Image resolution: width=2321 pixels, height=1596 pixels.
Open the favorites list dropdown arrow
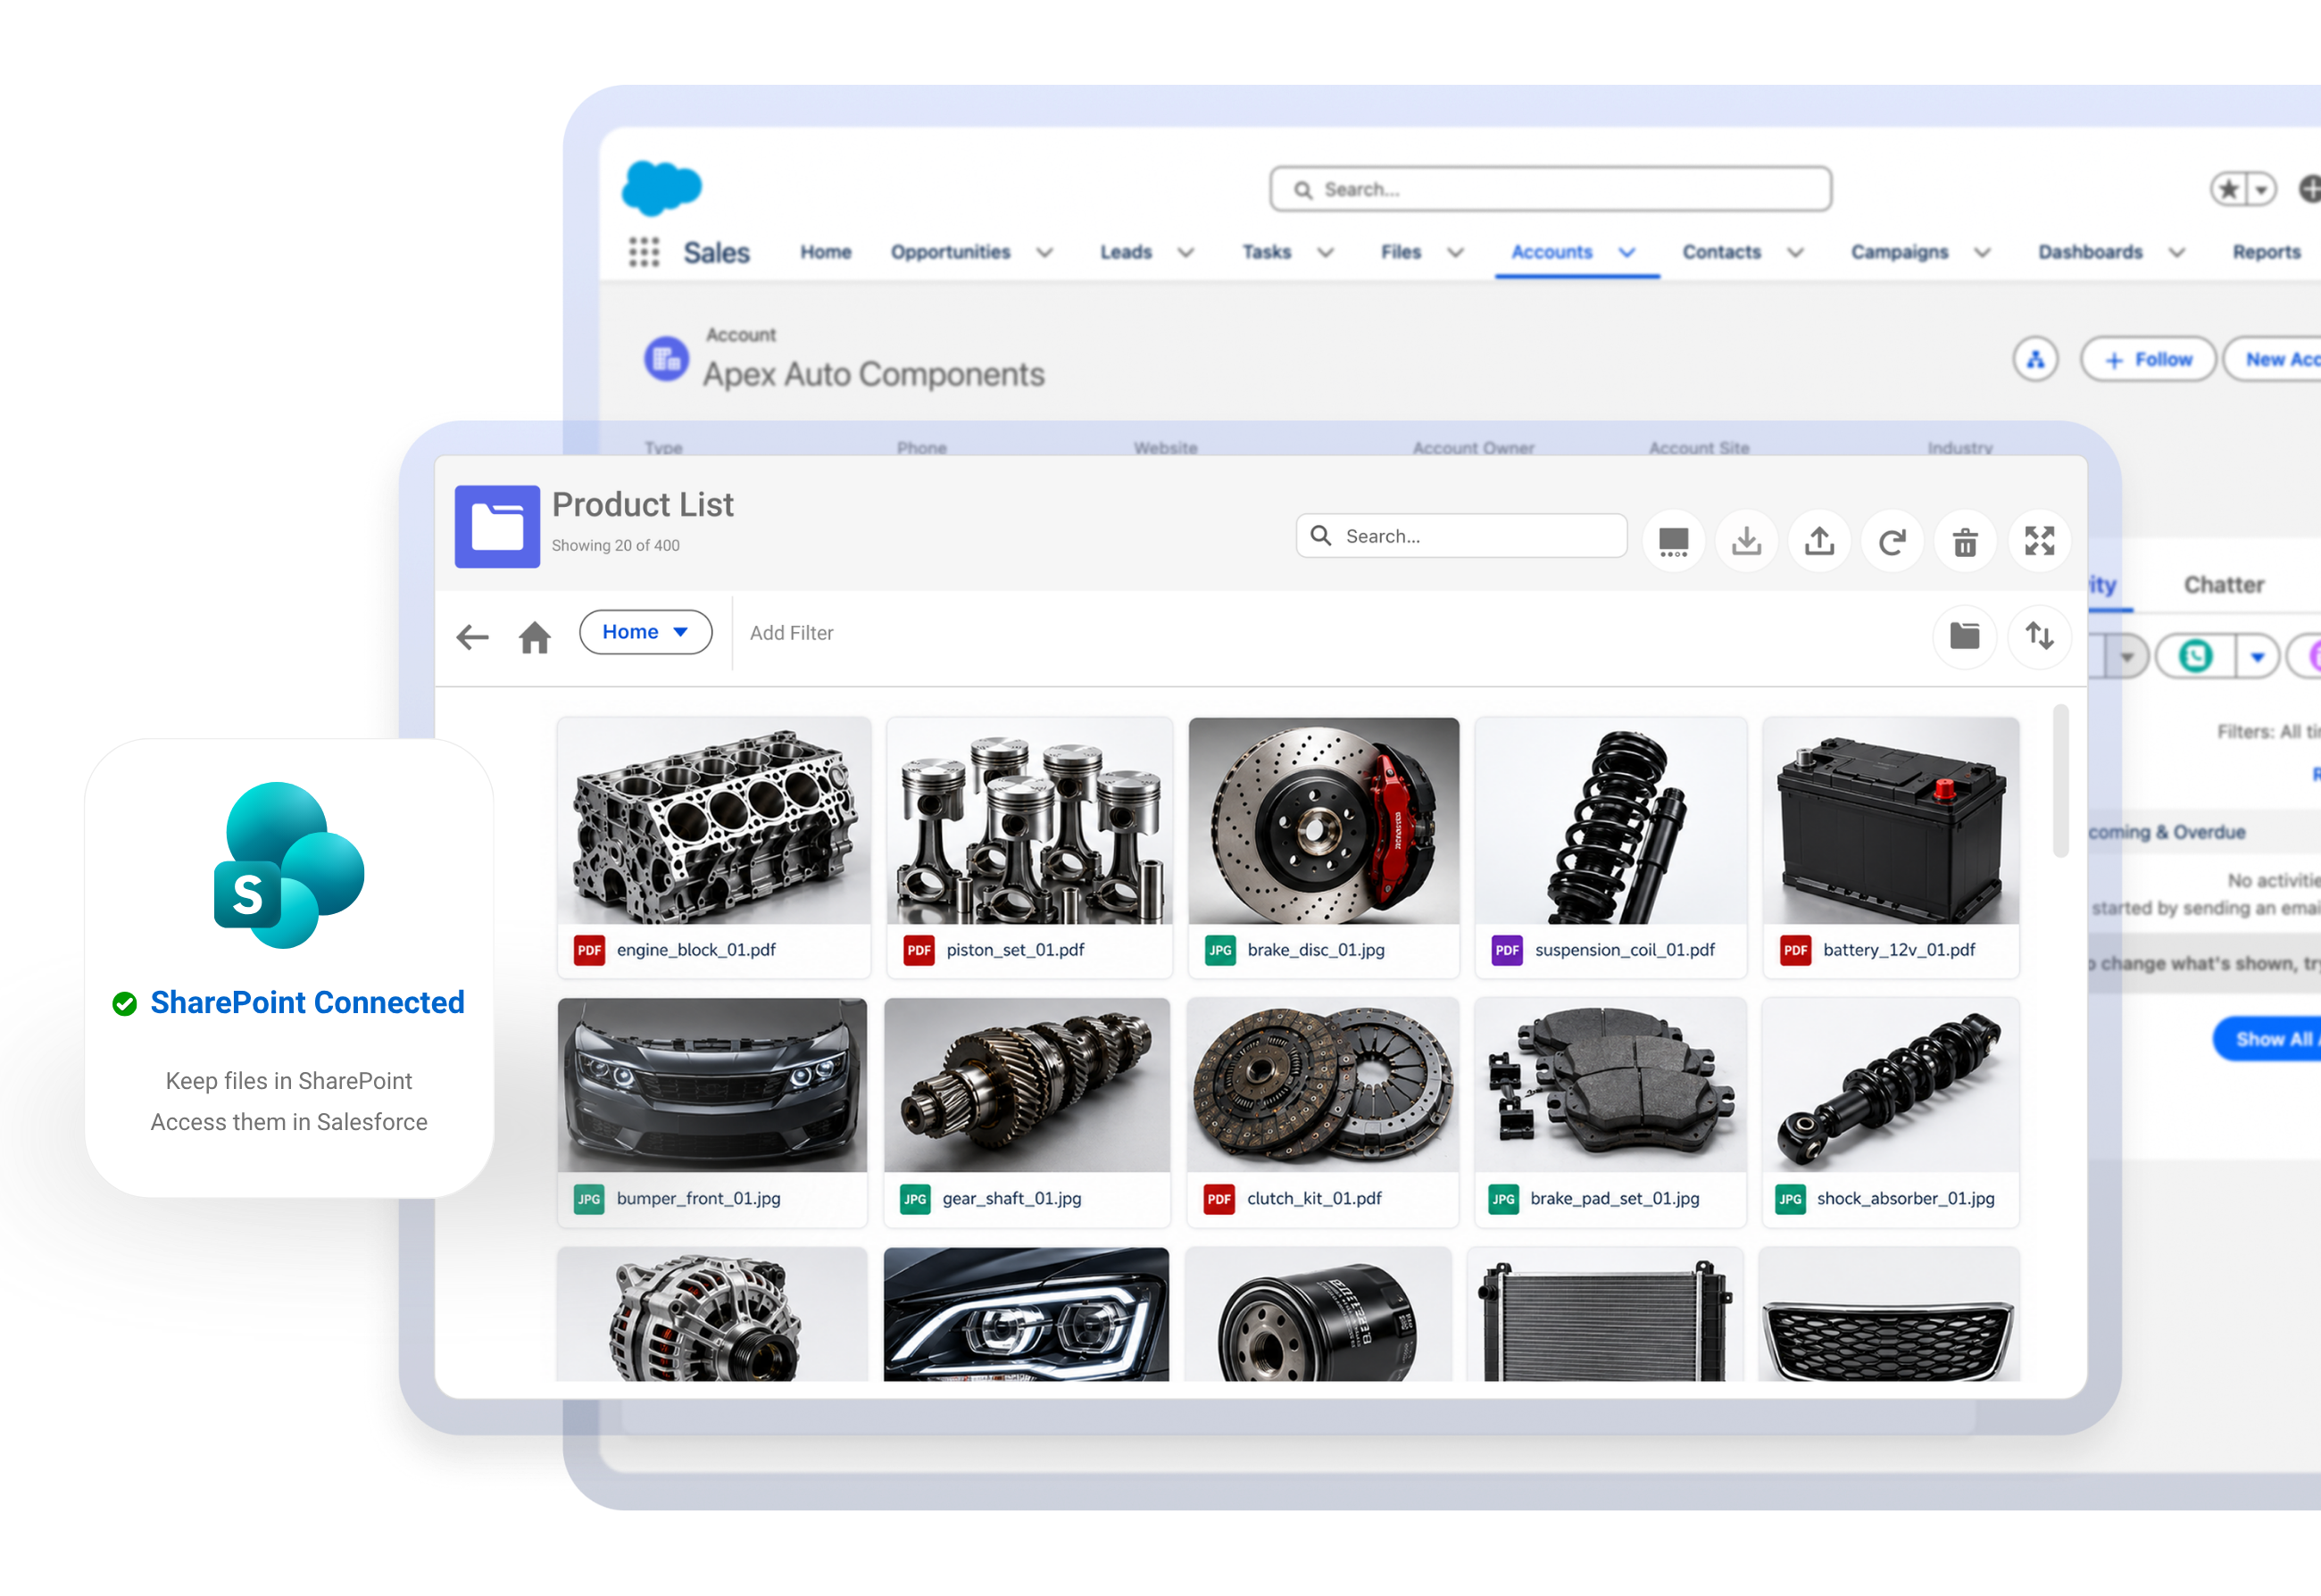click(x=2261, y=188)
